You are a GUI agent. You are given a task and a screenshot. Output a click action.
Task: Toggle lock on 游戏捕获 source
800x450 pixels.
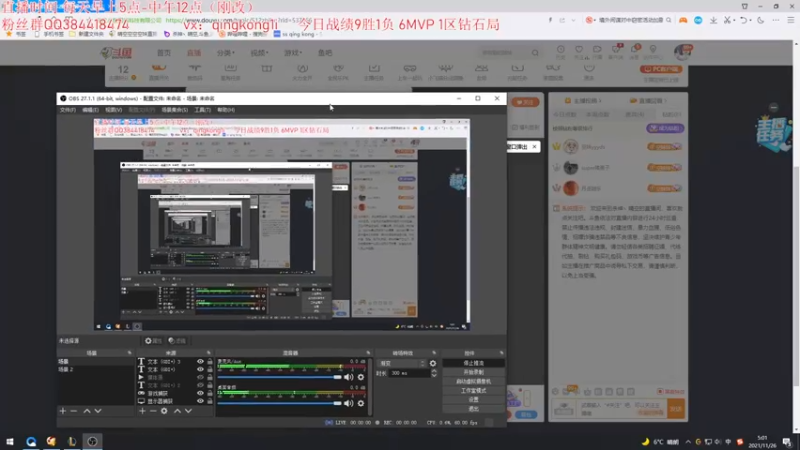(210, 393)
